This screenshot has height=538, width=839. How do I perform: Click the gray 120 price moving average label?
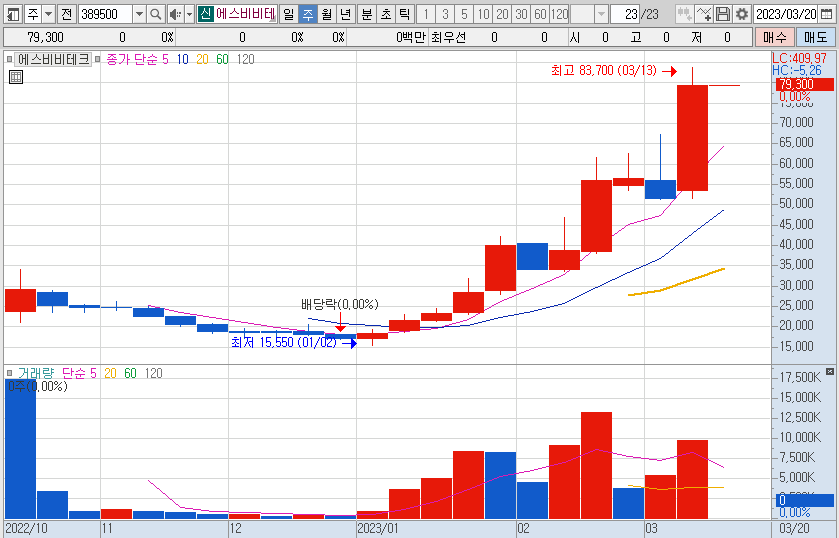246,59
